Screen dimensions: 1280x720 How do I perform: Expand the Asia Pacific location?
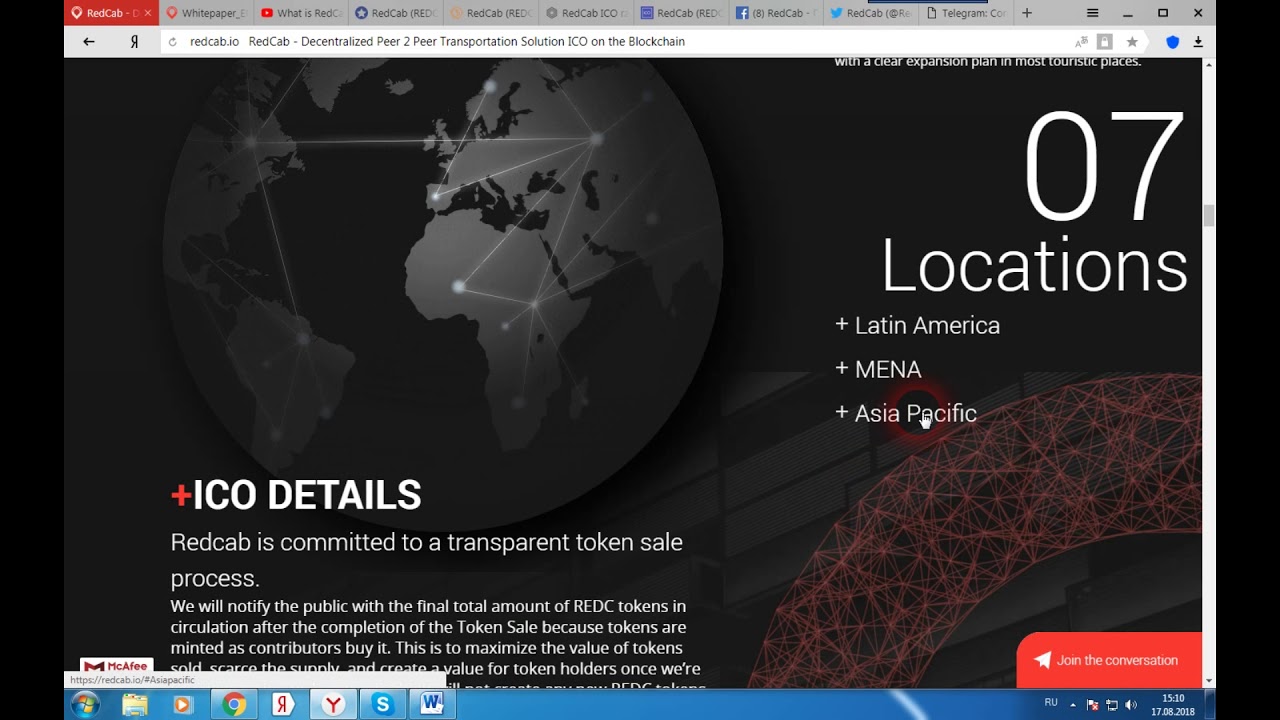(905, 413)
